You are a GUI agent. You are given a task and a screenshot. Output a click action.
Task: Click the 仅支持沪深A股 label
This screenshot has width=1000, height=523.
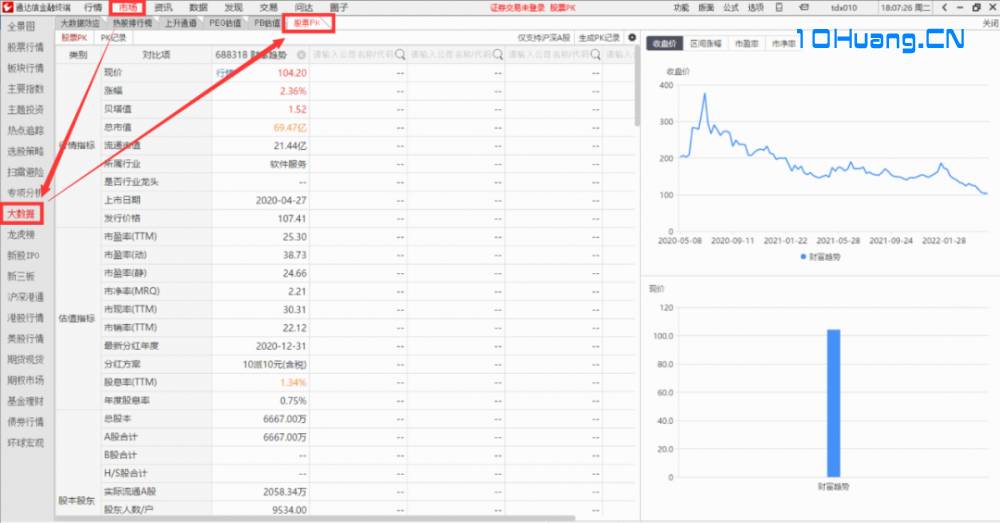tap(543, 38)
